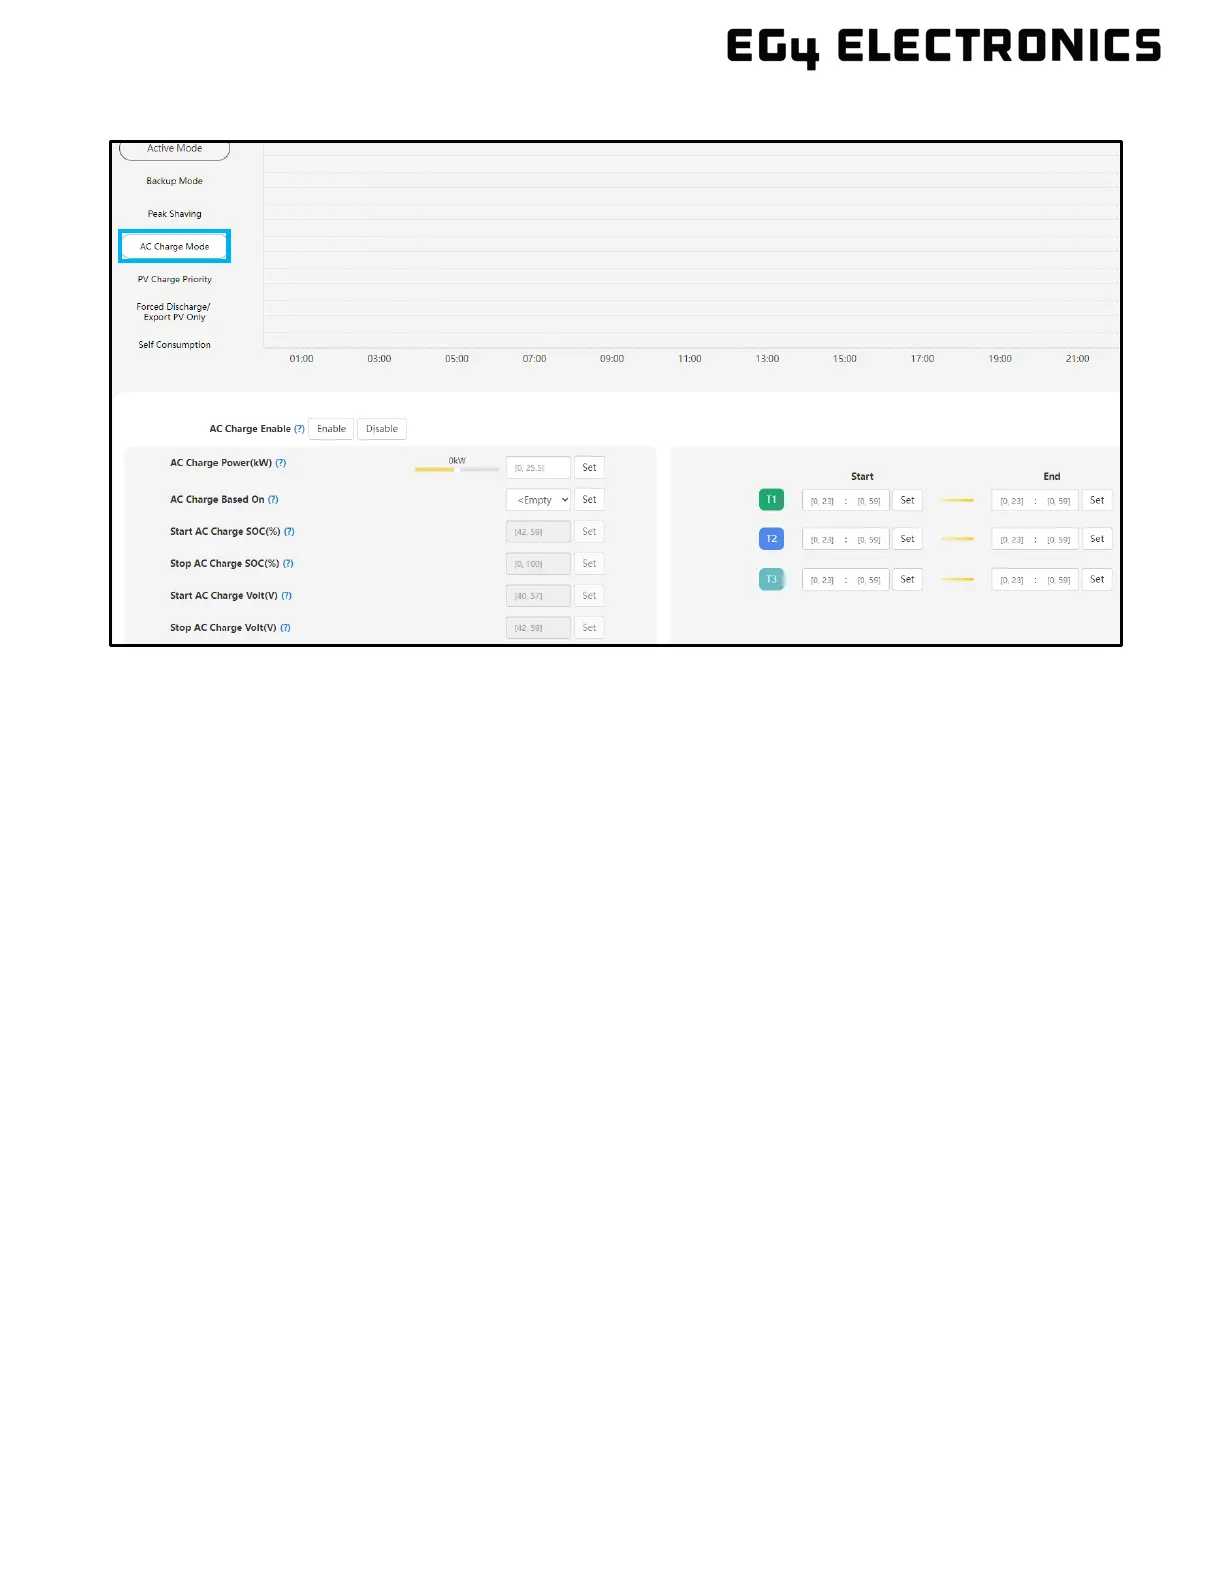This screenshot has width=1224, height=1584.
Task: Enable AC Charge
Action: 331,429
